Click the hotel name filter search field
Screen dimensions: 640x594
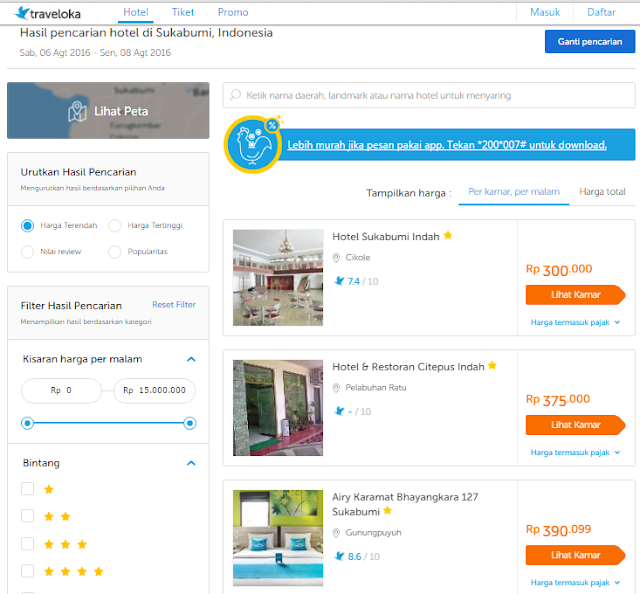click(x=429, y=95)
